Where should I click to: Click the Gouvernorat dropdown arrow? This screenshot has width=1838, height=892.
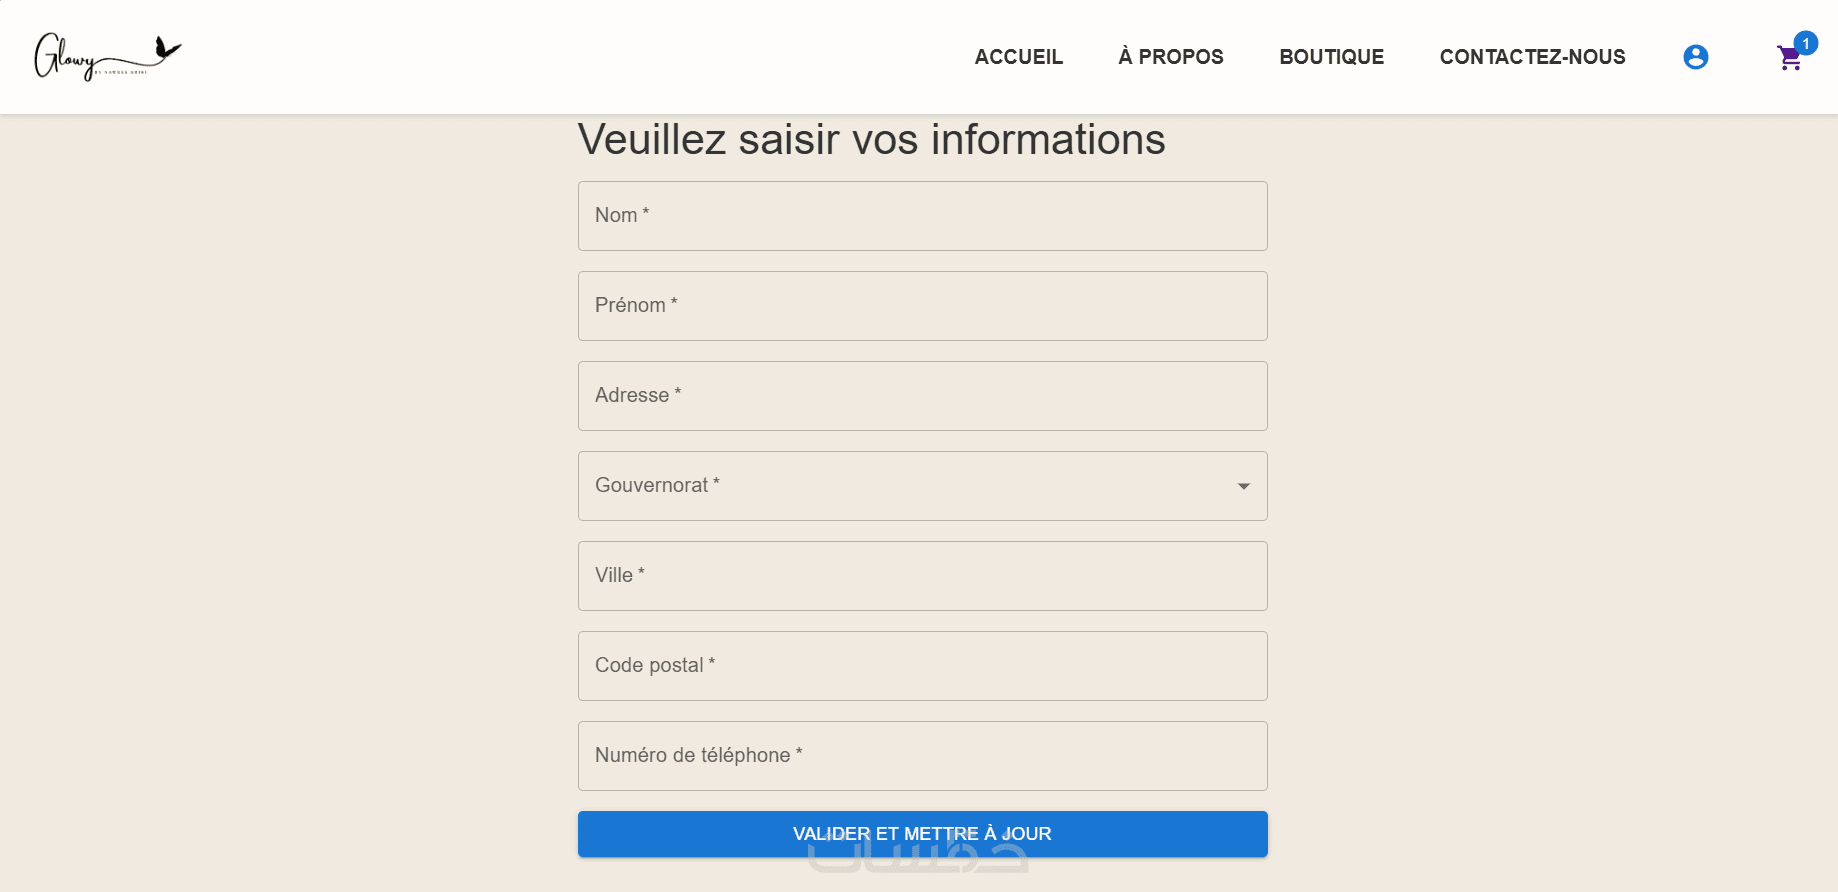[x=1243, y=486]
